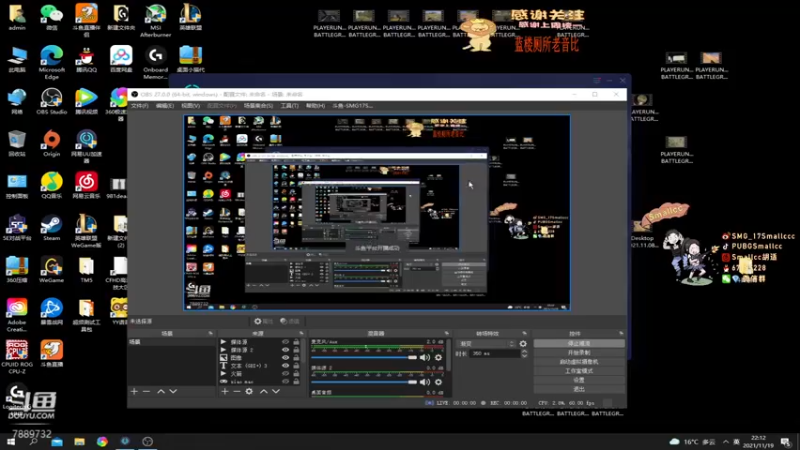Viewport: 800px width, 450px height.
Task: Open the 场景集合(S) menu in OBS
Action: click(x=258, y=106)
